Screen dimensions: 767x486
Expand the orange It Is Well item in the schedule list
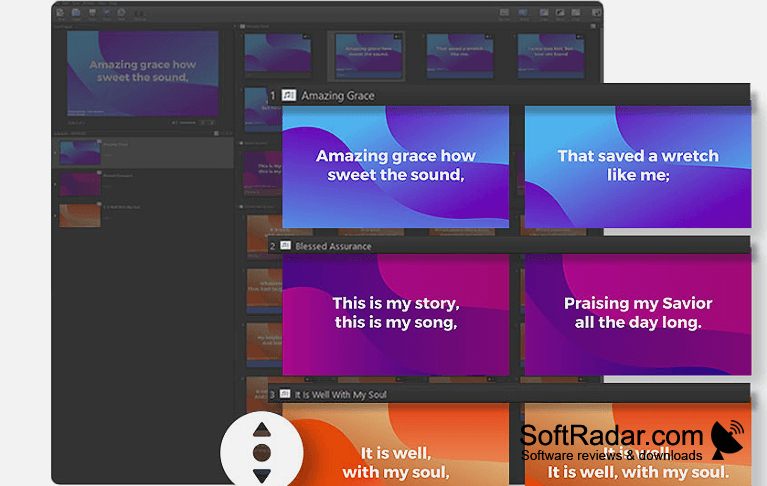[x=55, y=216]
